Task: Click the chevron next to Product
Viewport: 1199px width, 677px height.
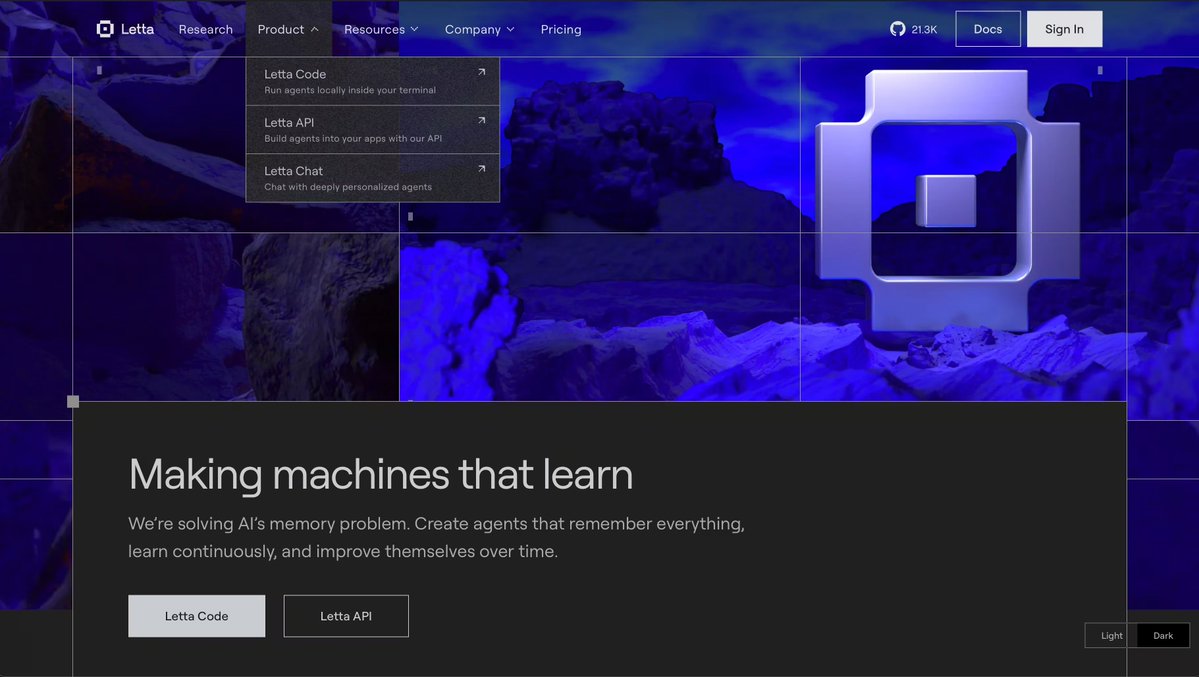Action: (314, 29)
